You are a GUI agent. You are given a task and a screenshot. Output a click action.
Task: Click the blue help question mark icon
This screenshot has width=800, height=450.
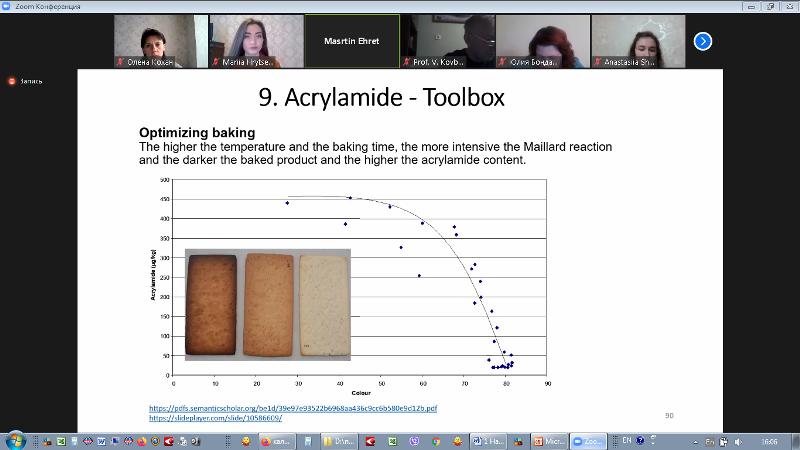click(x=640, y=440)
